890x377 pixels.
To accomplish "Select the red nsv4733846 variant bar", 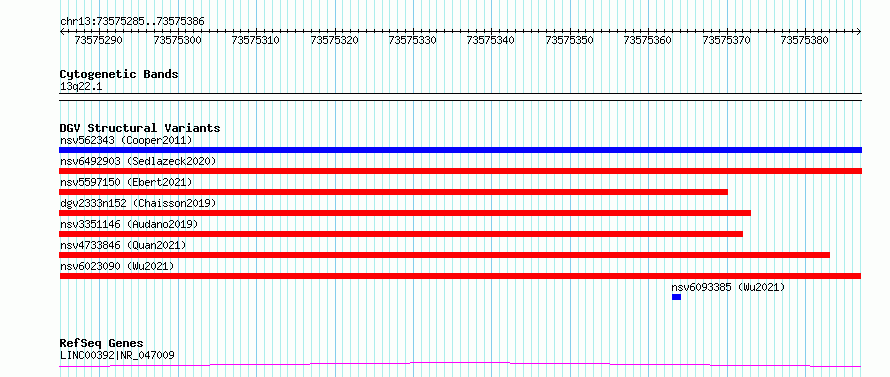I will coord(444,255).
